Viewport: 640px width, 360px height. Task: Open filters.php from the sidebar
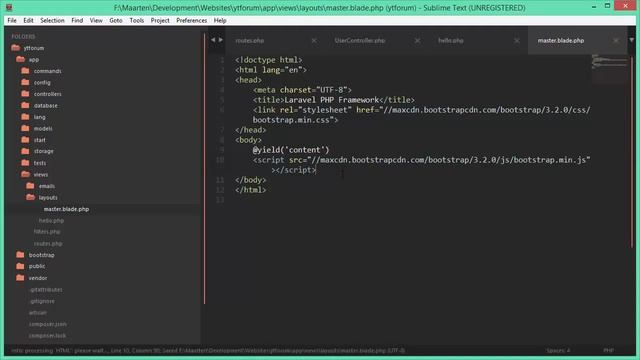click(47, 231)
